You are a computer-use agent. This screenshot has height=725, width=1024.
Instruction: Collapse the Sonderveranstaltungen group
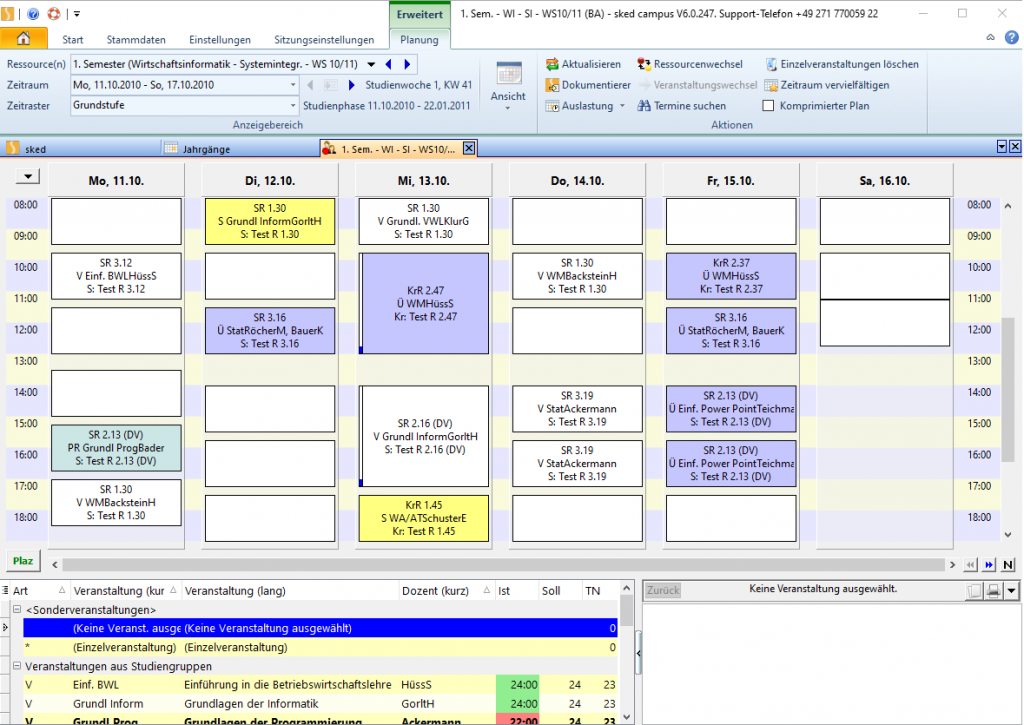pyautogui.click(x=16, y=610)
